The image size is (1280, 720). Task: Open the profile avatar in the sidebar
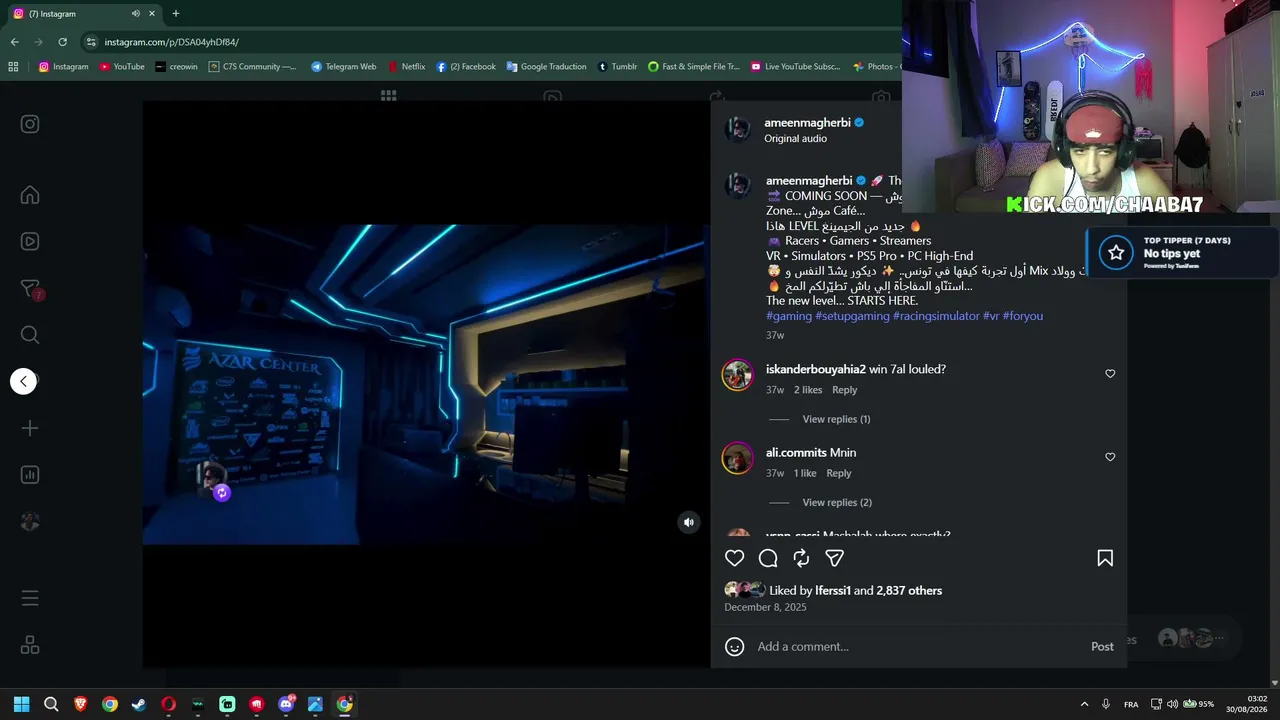(30, 521)
